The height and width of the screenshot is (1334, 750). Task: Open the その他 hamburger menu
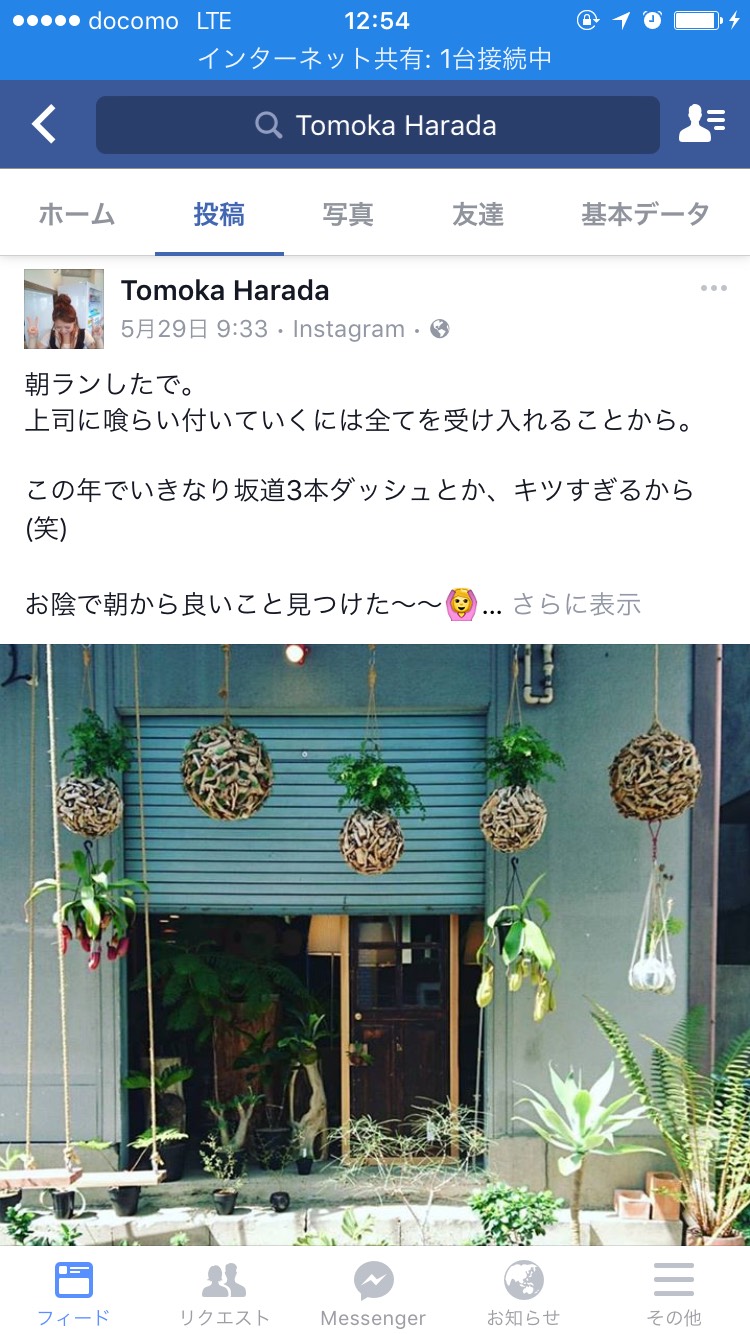674,1280
